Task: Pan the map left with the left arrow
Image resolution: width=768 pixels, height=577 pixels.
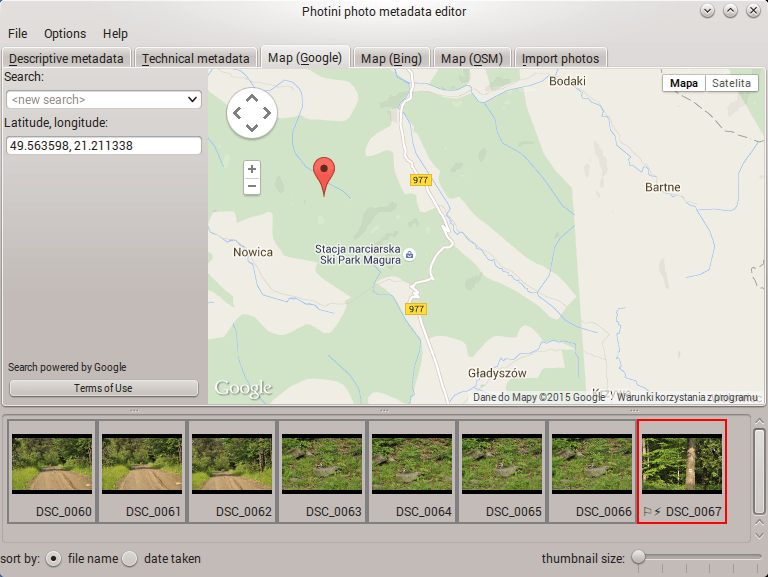Action: [x=237, y=113]
